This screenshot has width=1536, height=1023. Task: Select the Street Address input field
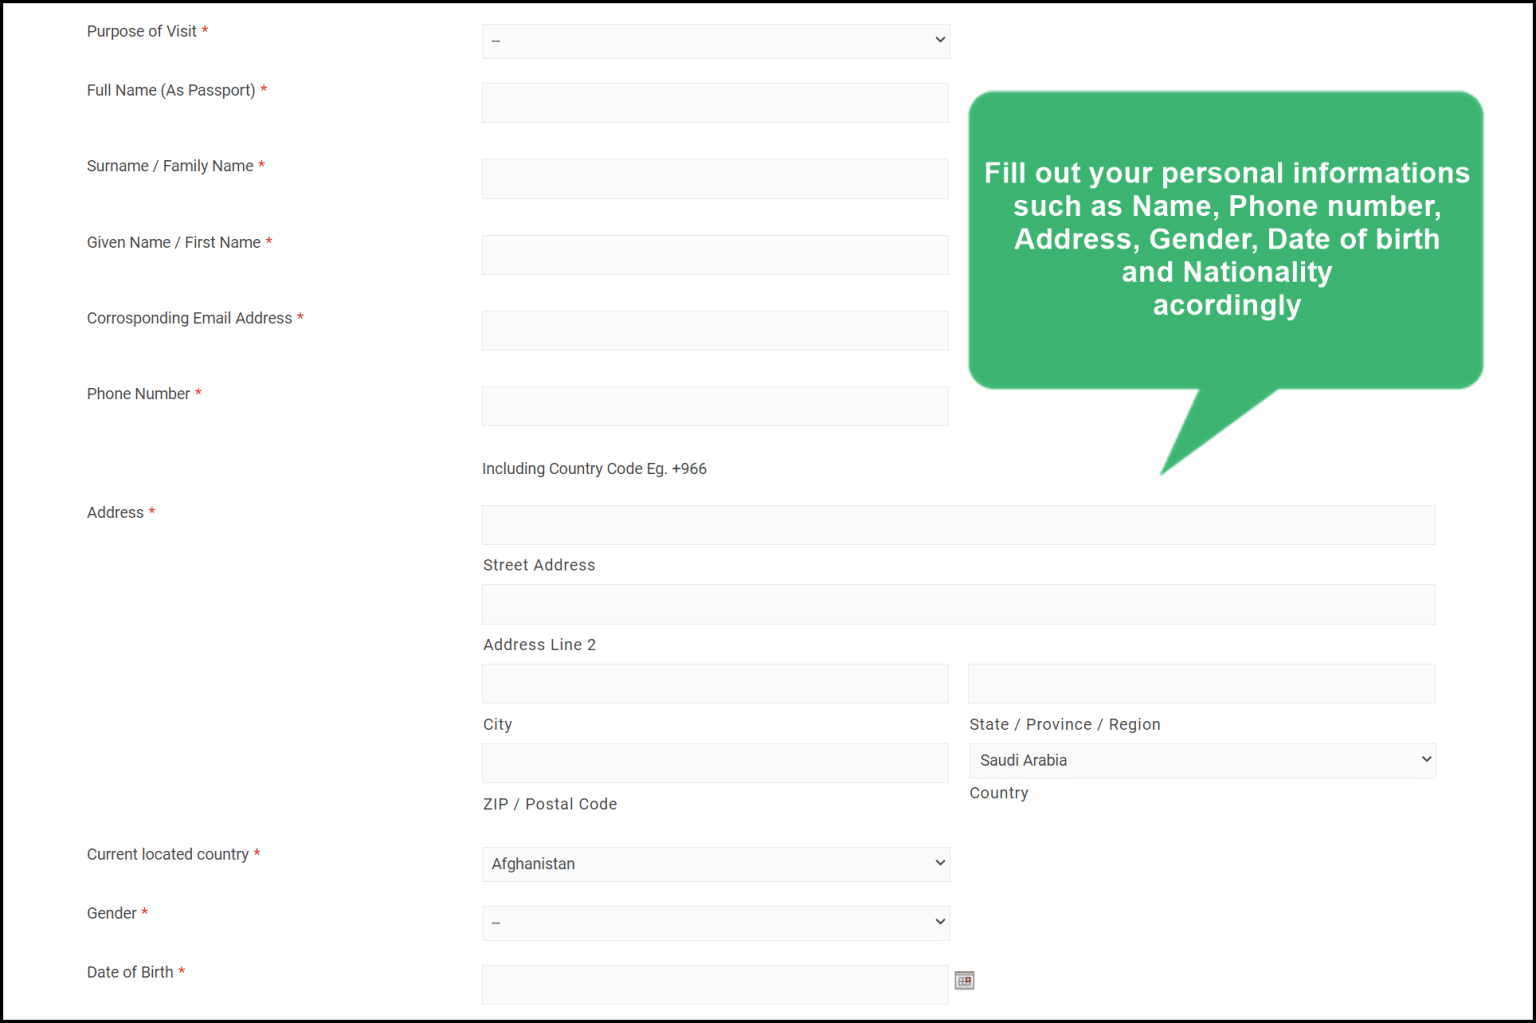pos(957,524)
